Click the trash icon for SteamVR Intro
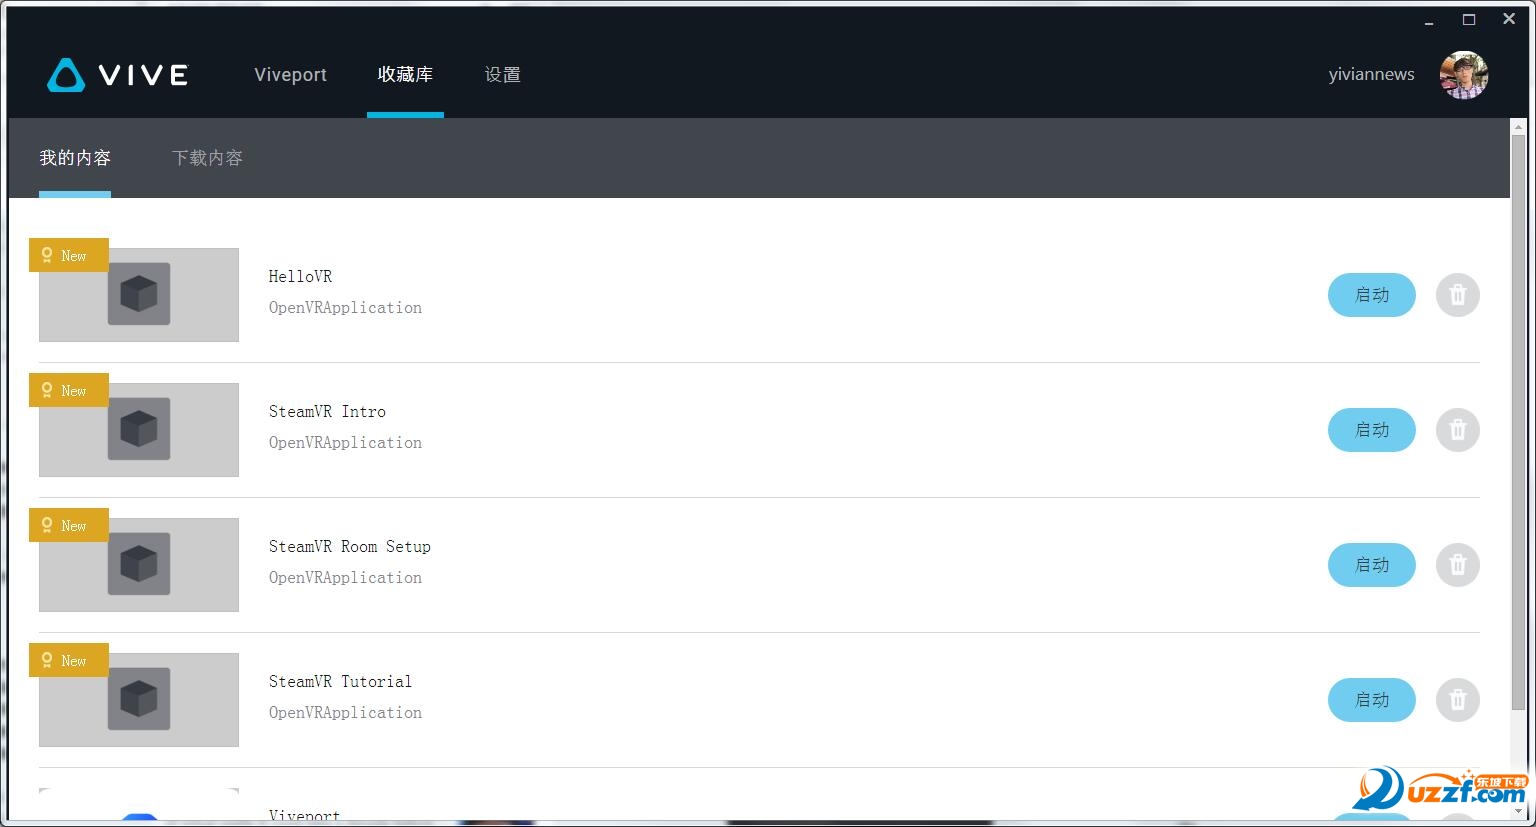This screenshot has width=1536, height=827. point(1457,430)
